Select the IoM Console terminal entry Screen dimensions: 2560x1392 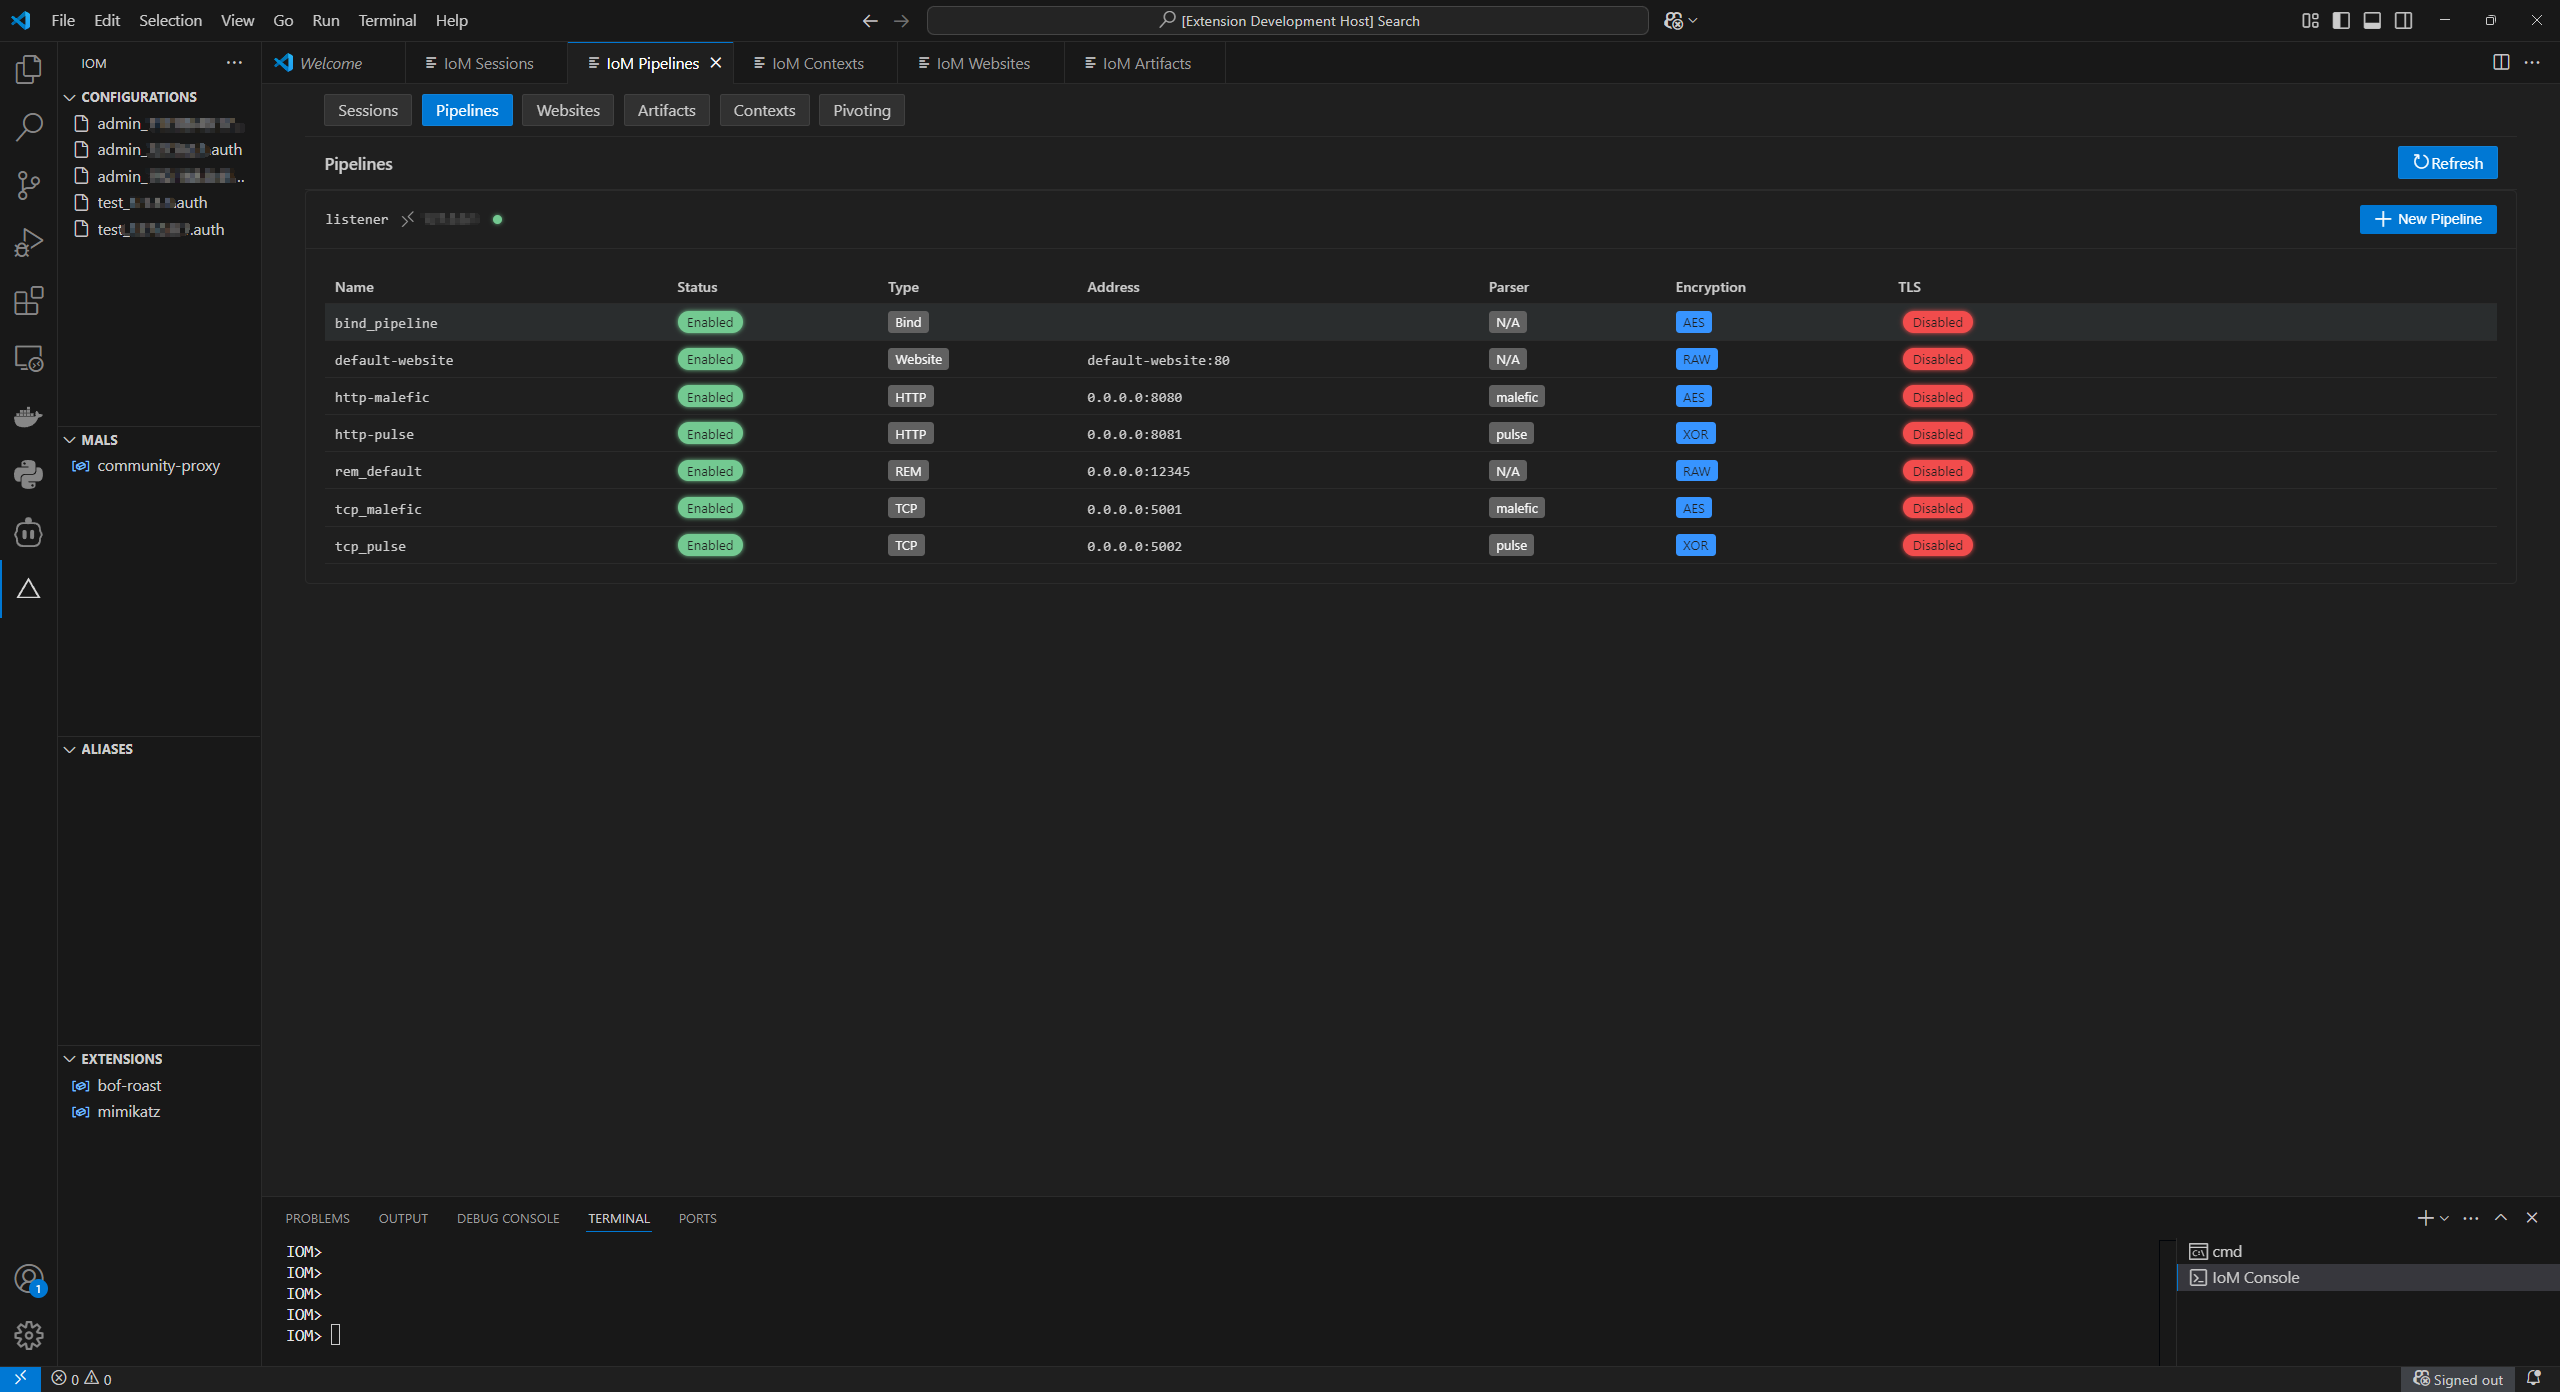point(2254,1277)
